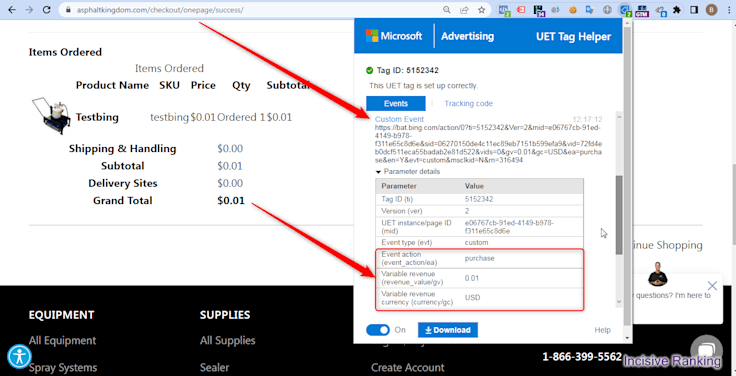Viewport: 736px width, 376px height.
Task: Click the cookie extension icon
Action: (573, 9)
